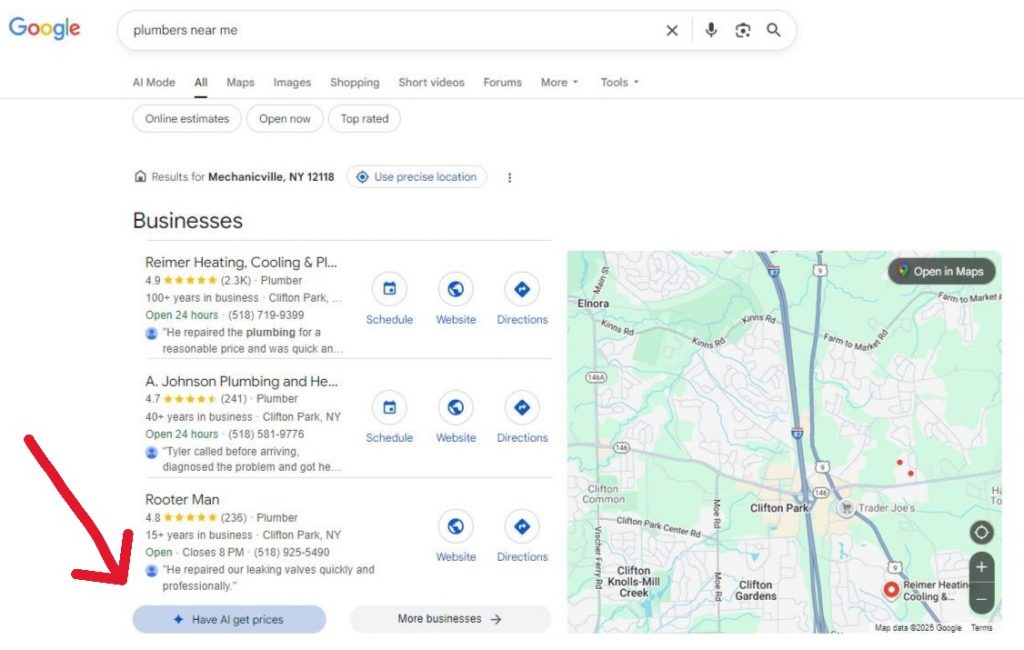Switch to the Images tab
This screenshot has height=650, width=1024.
coord(292,82)
